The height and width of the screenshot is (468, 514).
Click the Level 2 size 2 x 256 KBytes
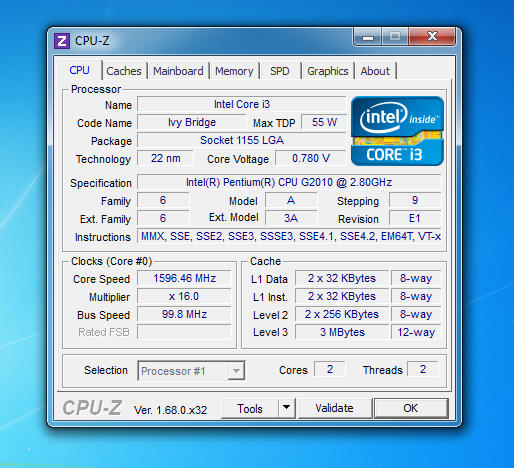pyautogui.click(x=342, y=314)
